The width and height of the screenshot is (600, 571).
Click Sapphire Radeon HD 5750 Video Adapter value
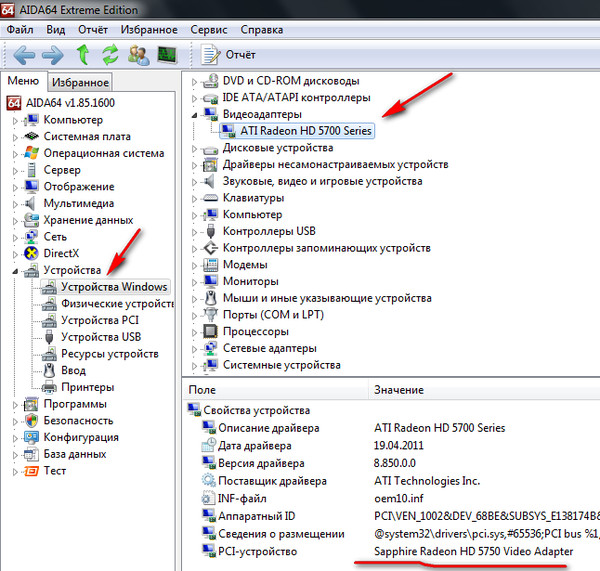[473, 551]
